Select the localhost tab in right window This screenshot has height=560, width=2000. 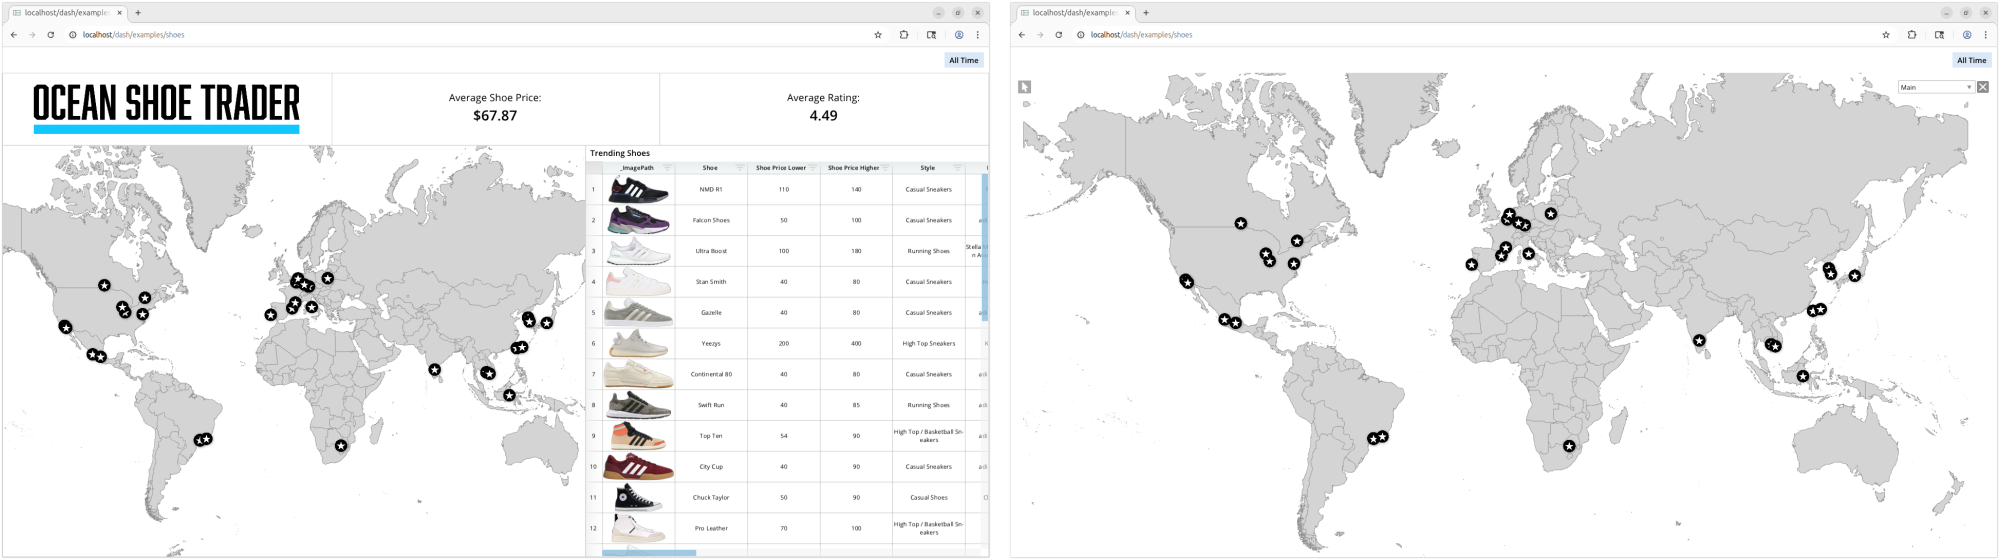pos(1074,13)
